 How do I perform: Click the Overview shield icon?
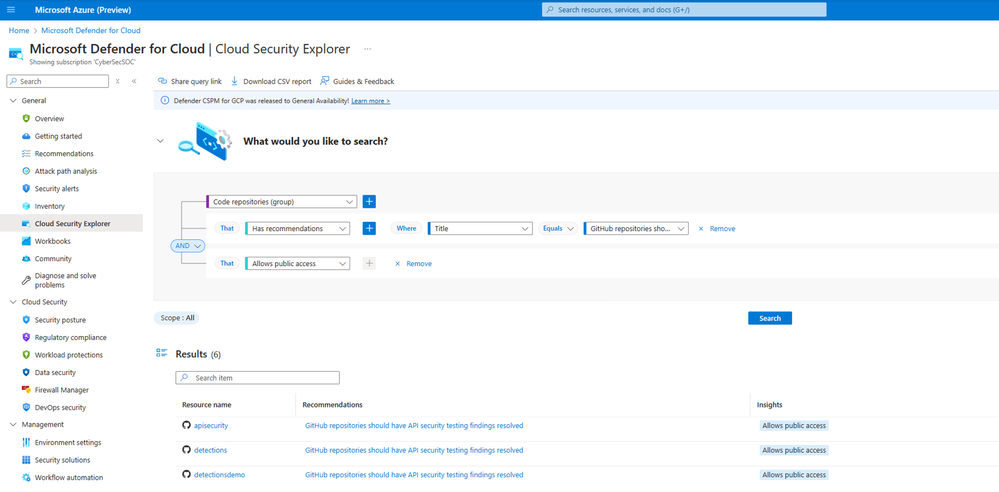[26, 119]
